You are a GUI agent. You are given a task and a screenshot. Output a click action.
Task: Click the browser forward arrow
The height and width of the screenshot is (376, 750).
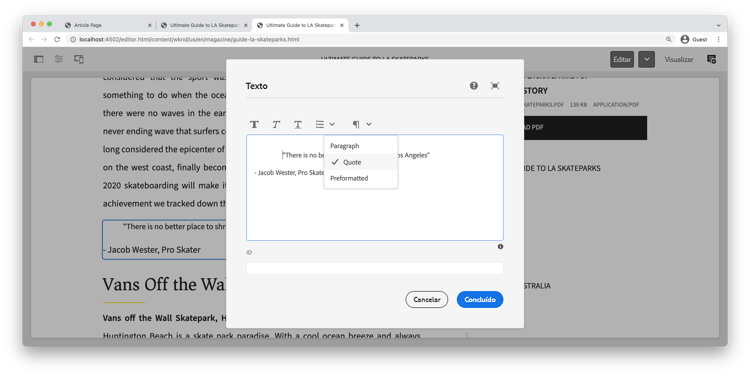pyautogui.click(x=44, y=39)
